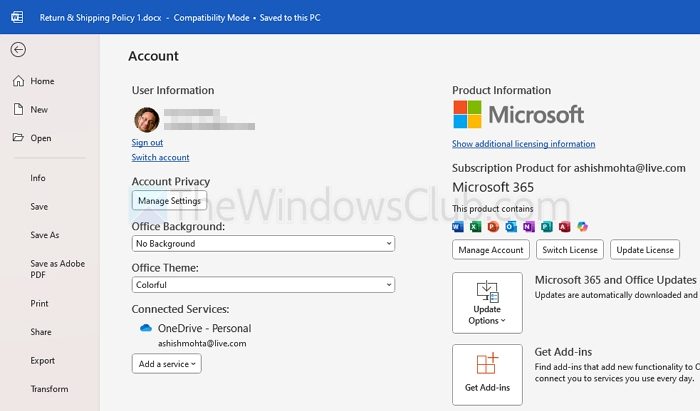Click the Account page heading
The height and width of the screenshot is (411, 700).
154,56
